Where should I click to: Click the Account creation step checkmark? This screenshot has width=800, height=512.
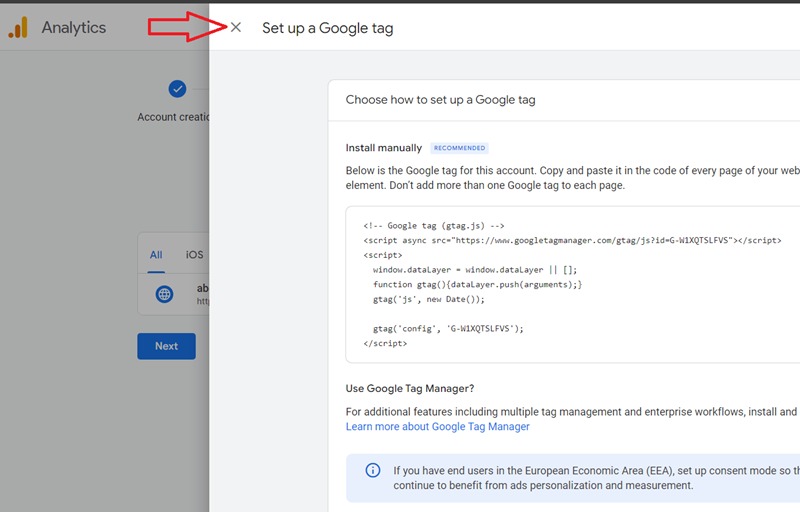177,89
